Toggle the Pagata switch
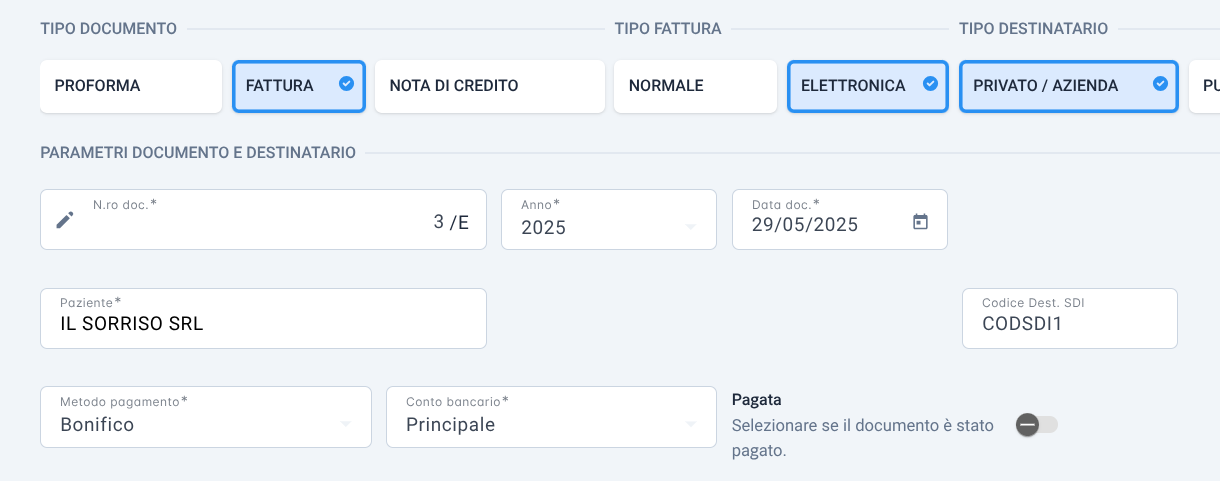Screen dimensions: 1220x481 coord(1037,425)
